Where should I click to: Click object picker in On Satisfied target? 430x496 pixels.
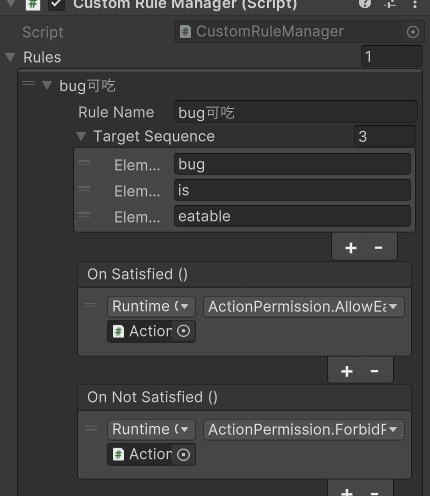(x=183, y=331)
